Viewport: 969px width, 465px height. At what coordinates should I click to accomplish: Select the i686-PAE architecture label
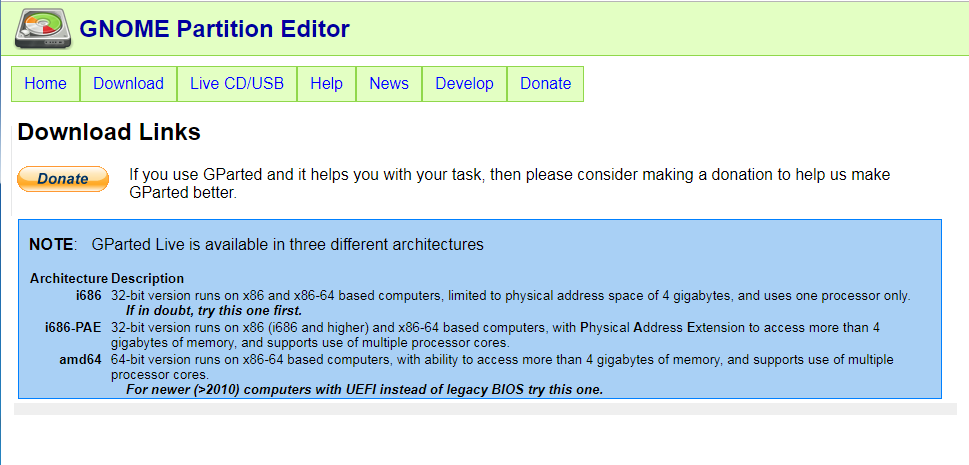pyautogui.click(x=73, y=328)
